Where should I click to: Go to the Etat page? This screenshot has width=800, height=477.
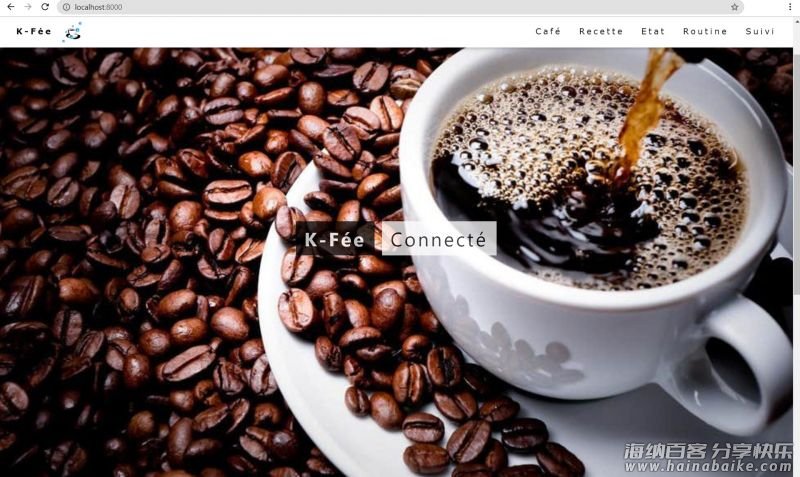coord(653,32)
